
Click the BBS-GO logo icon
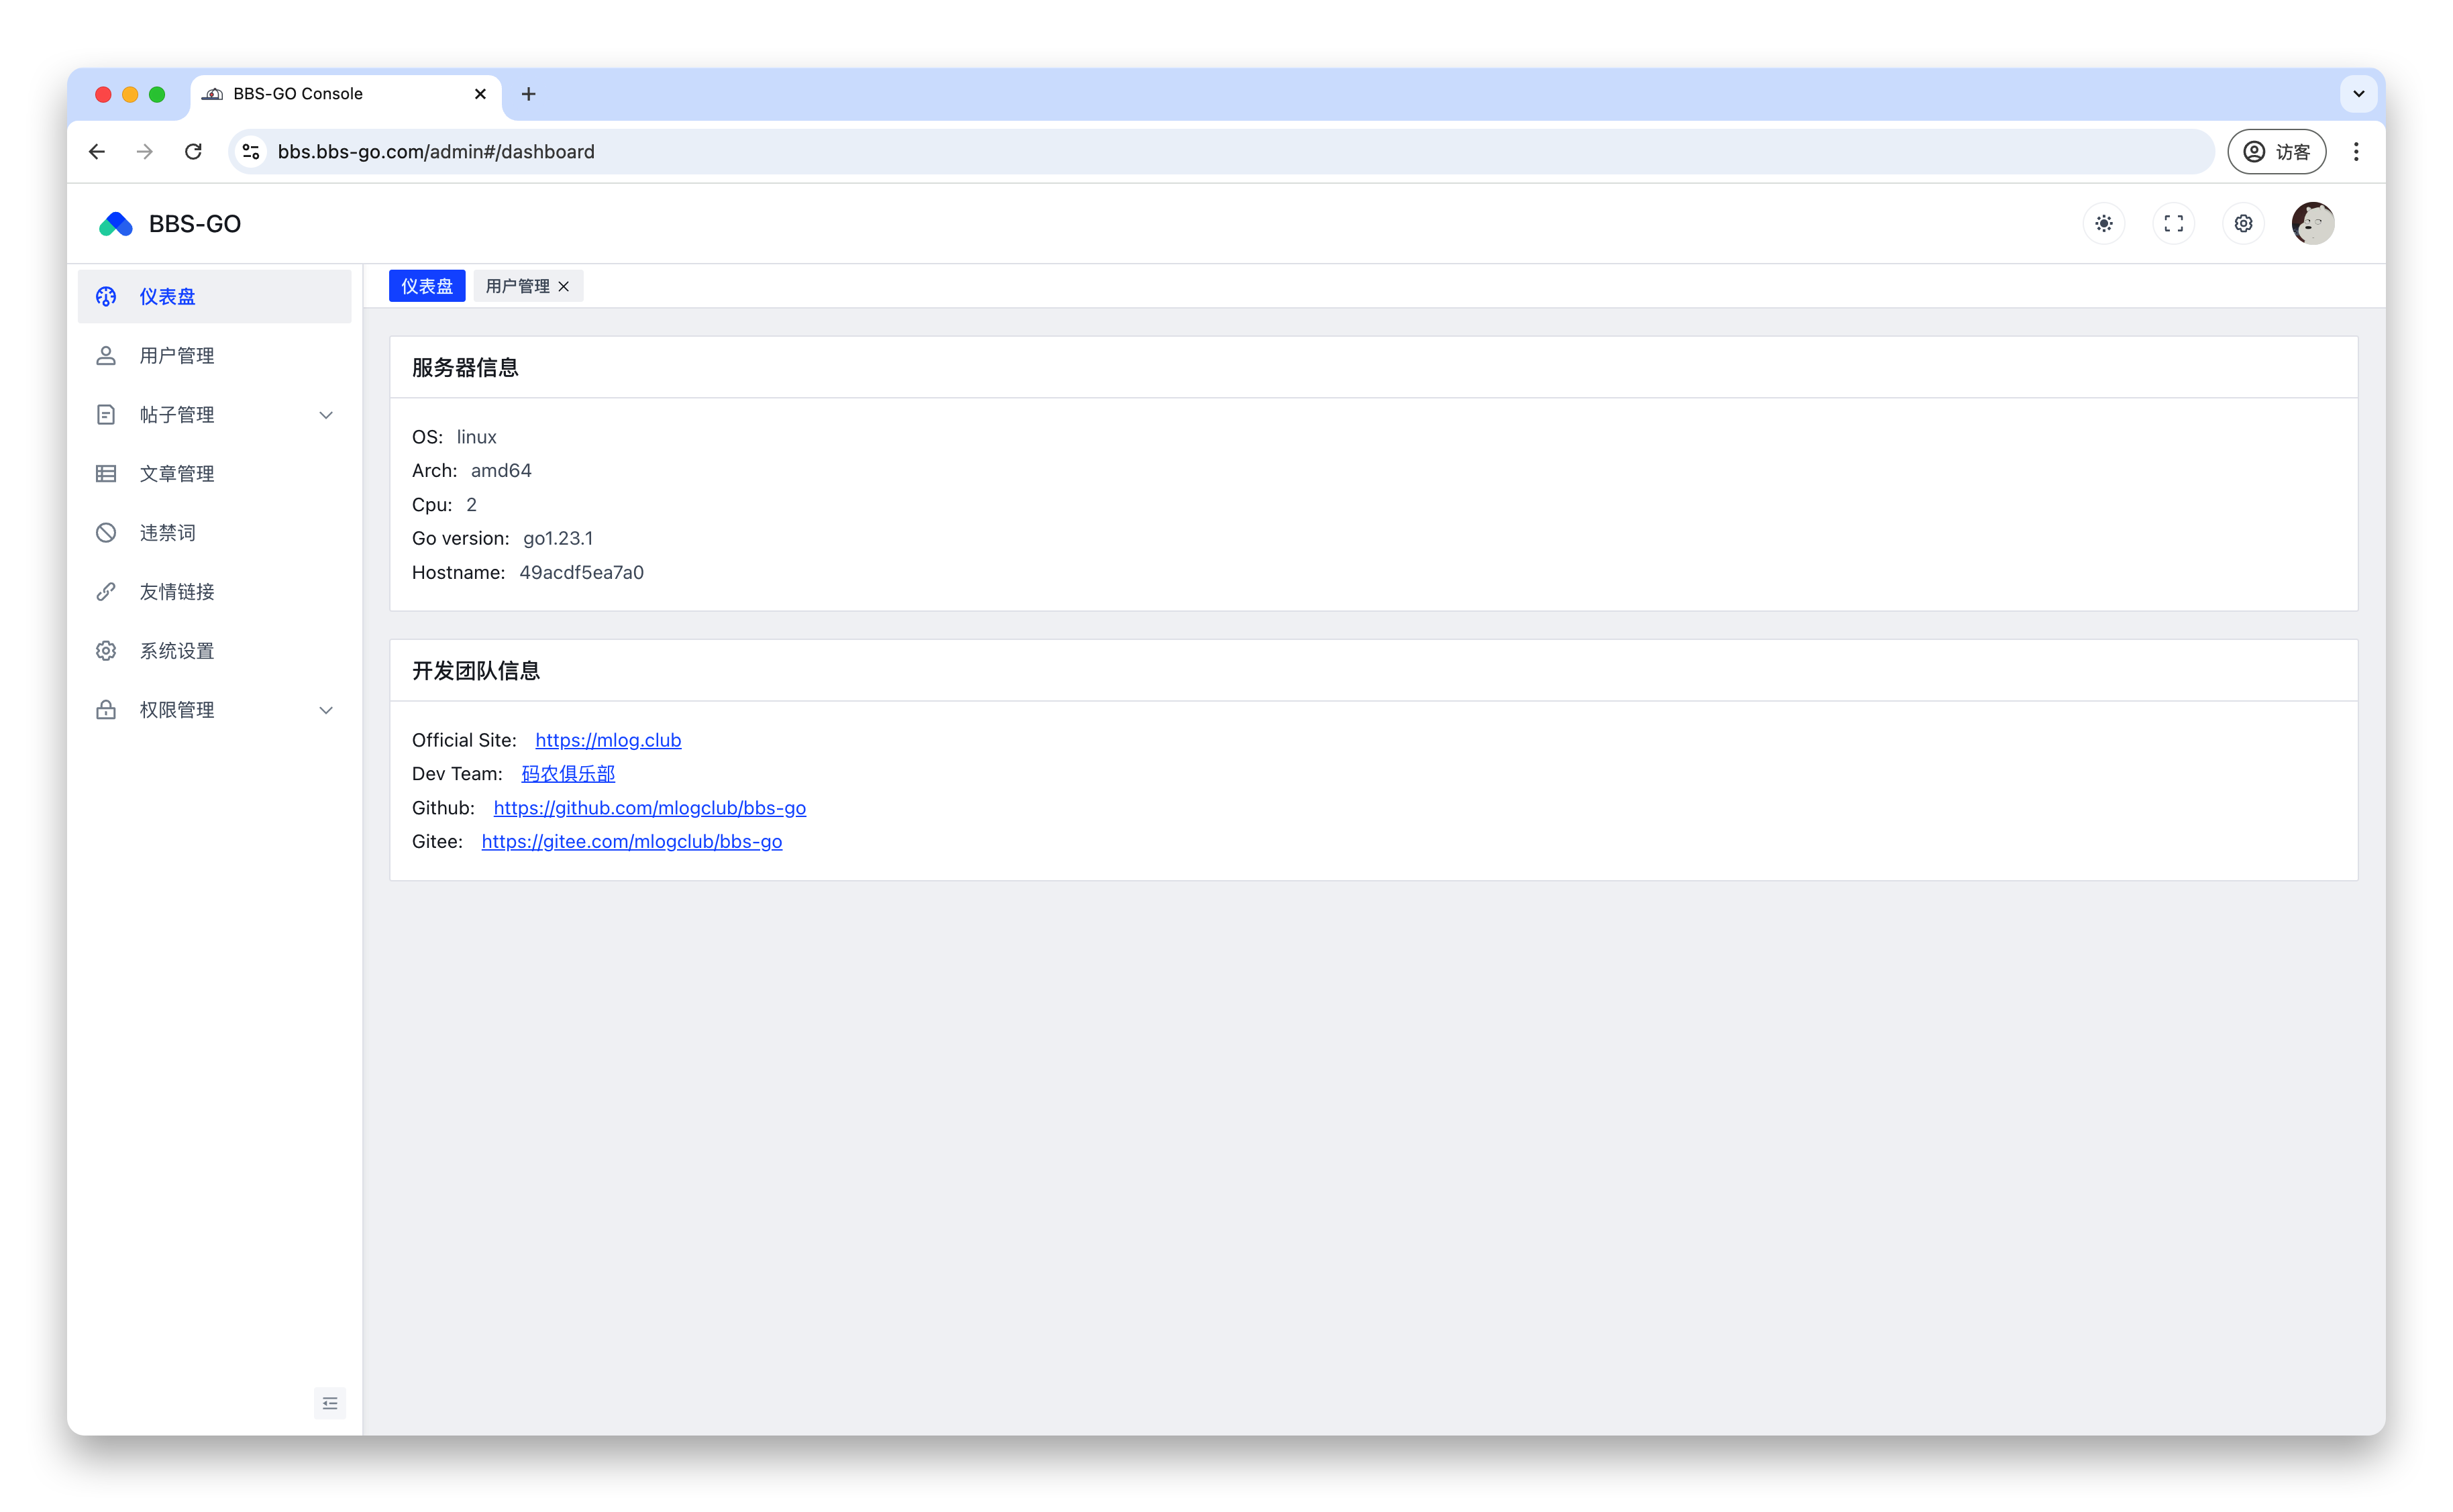click(116, 224)
